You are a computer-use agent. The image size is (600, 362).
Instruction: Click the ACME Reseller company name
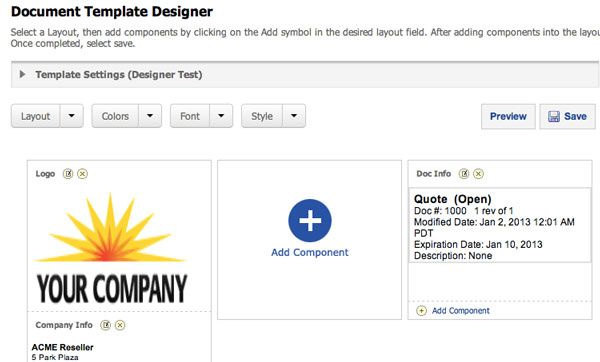click(62, 347)
